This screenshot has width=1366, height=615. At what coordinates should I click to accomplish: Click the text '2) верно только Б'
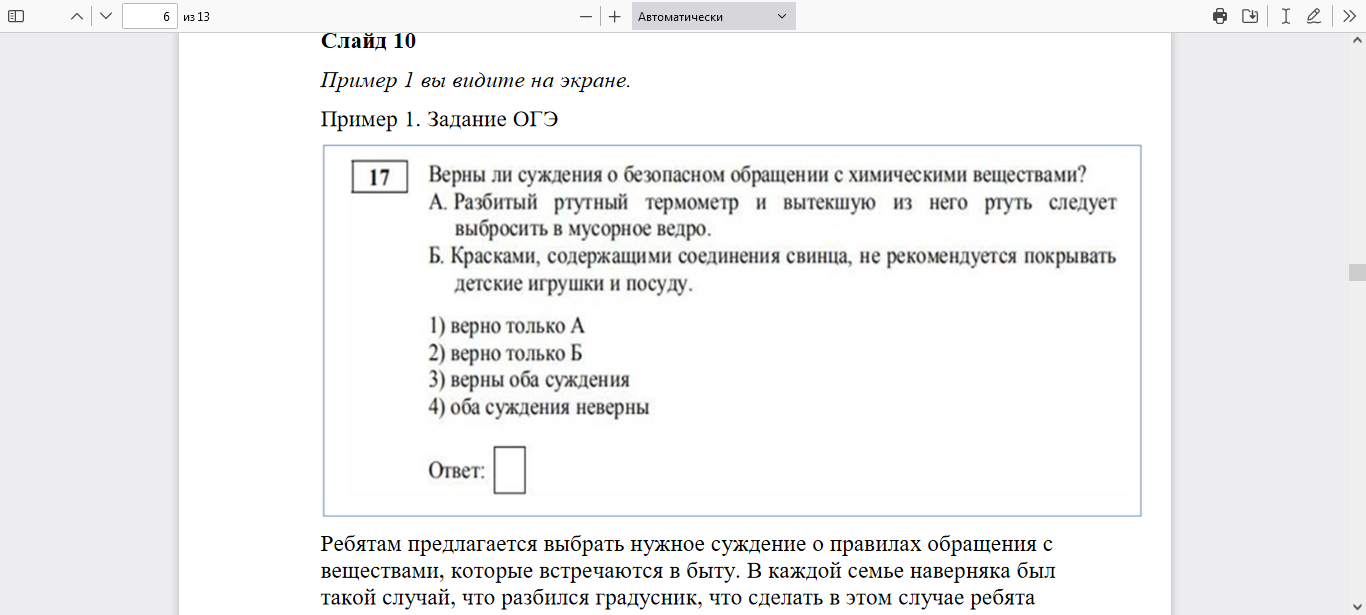click(506, 354)
